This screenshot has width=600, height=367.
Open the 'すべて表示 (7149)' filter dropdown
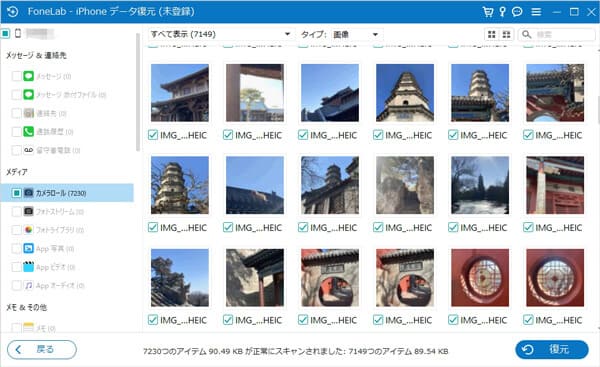(x=220, y=34)
